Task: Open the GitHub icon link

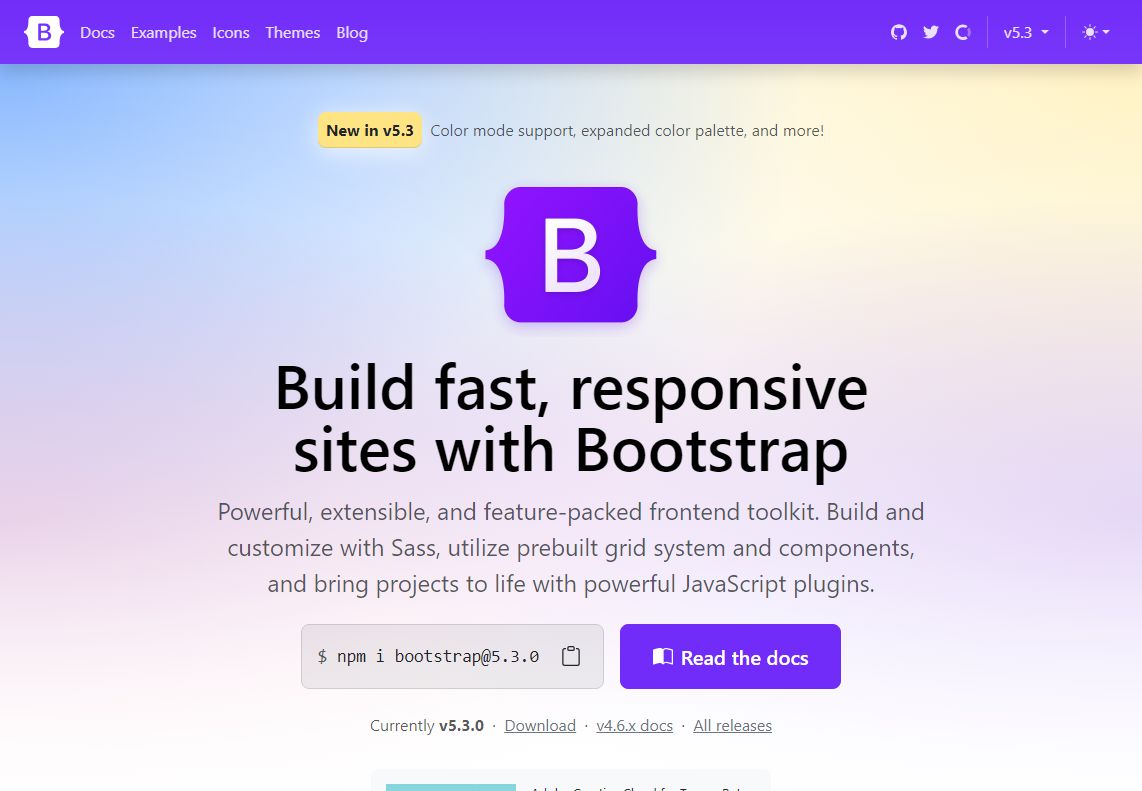Action: coord(899,32)
